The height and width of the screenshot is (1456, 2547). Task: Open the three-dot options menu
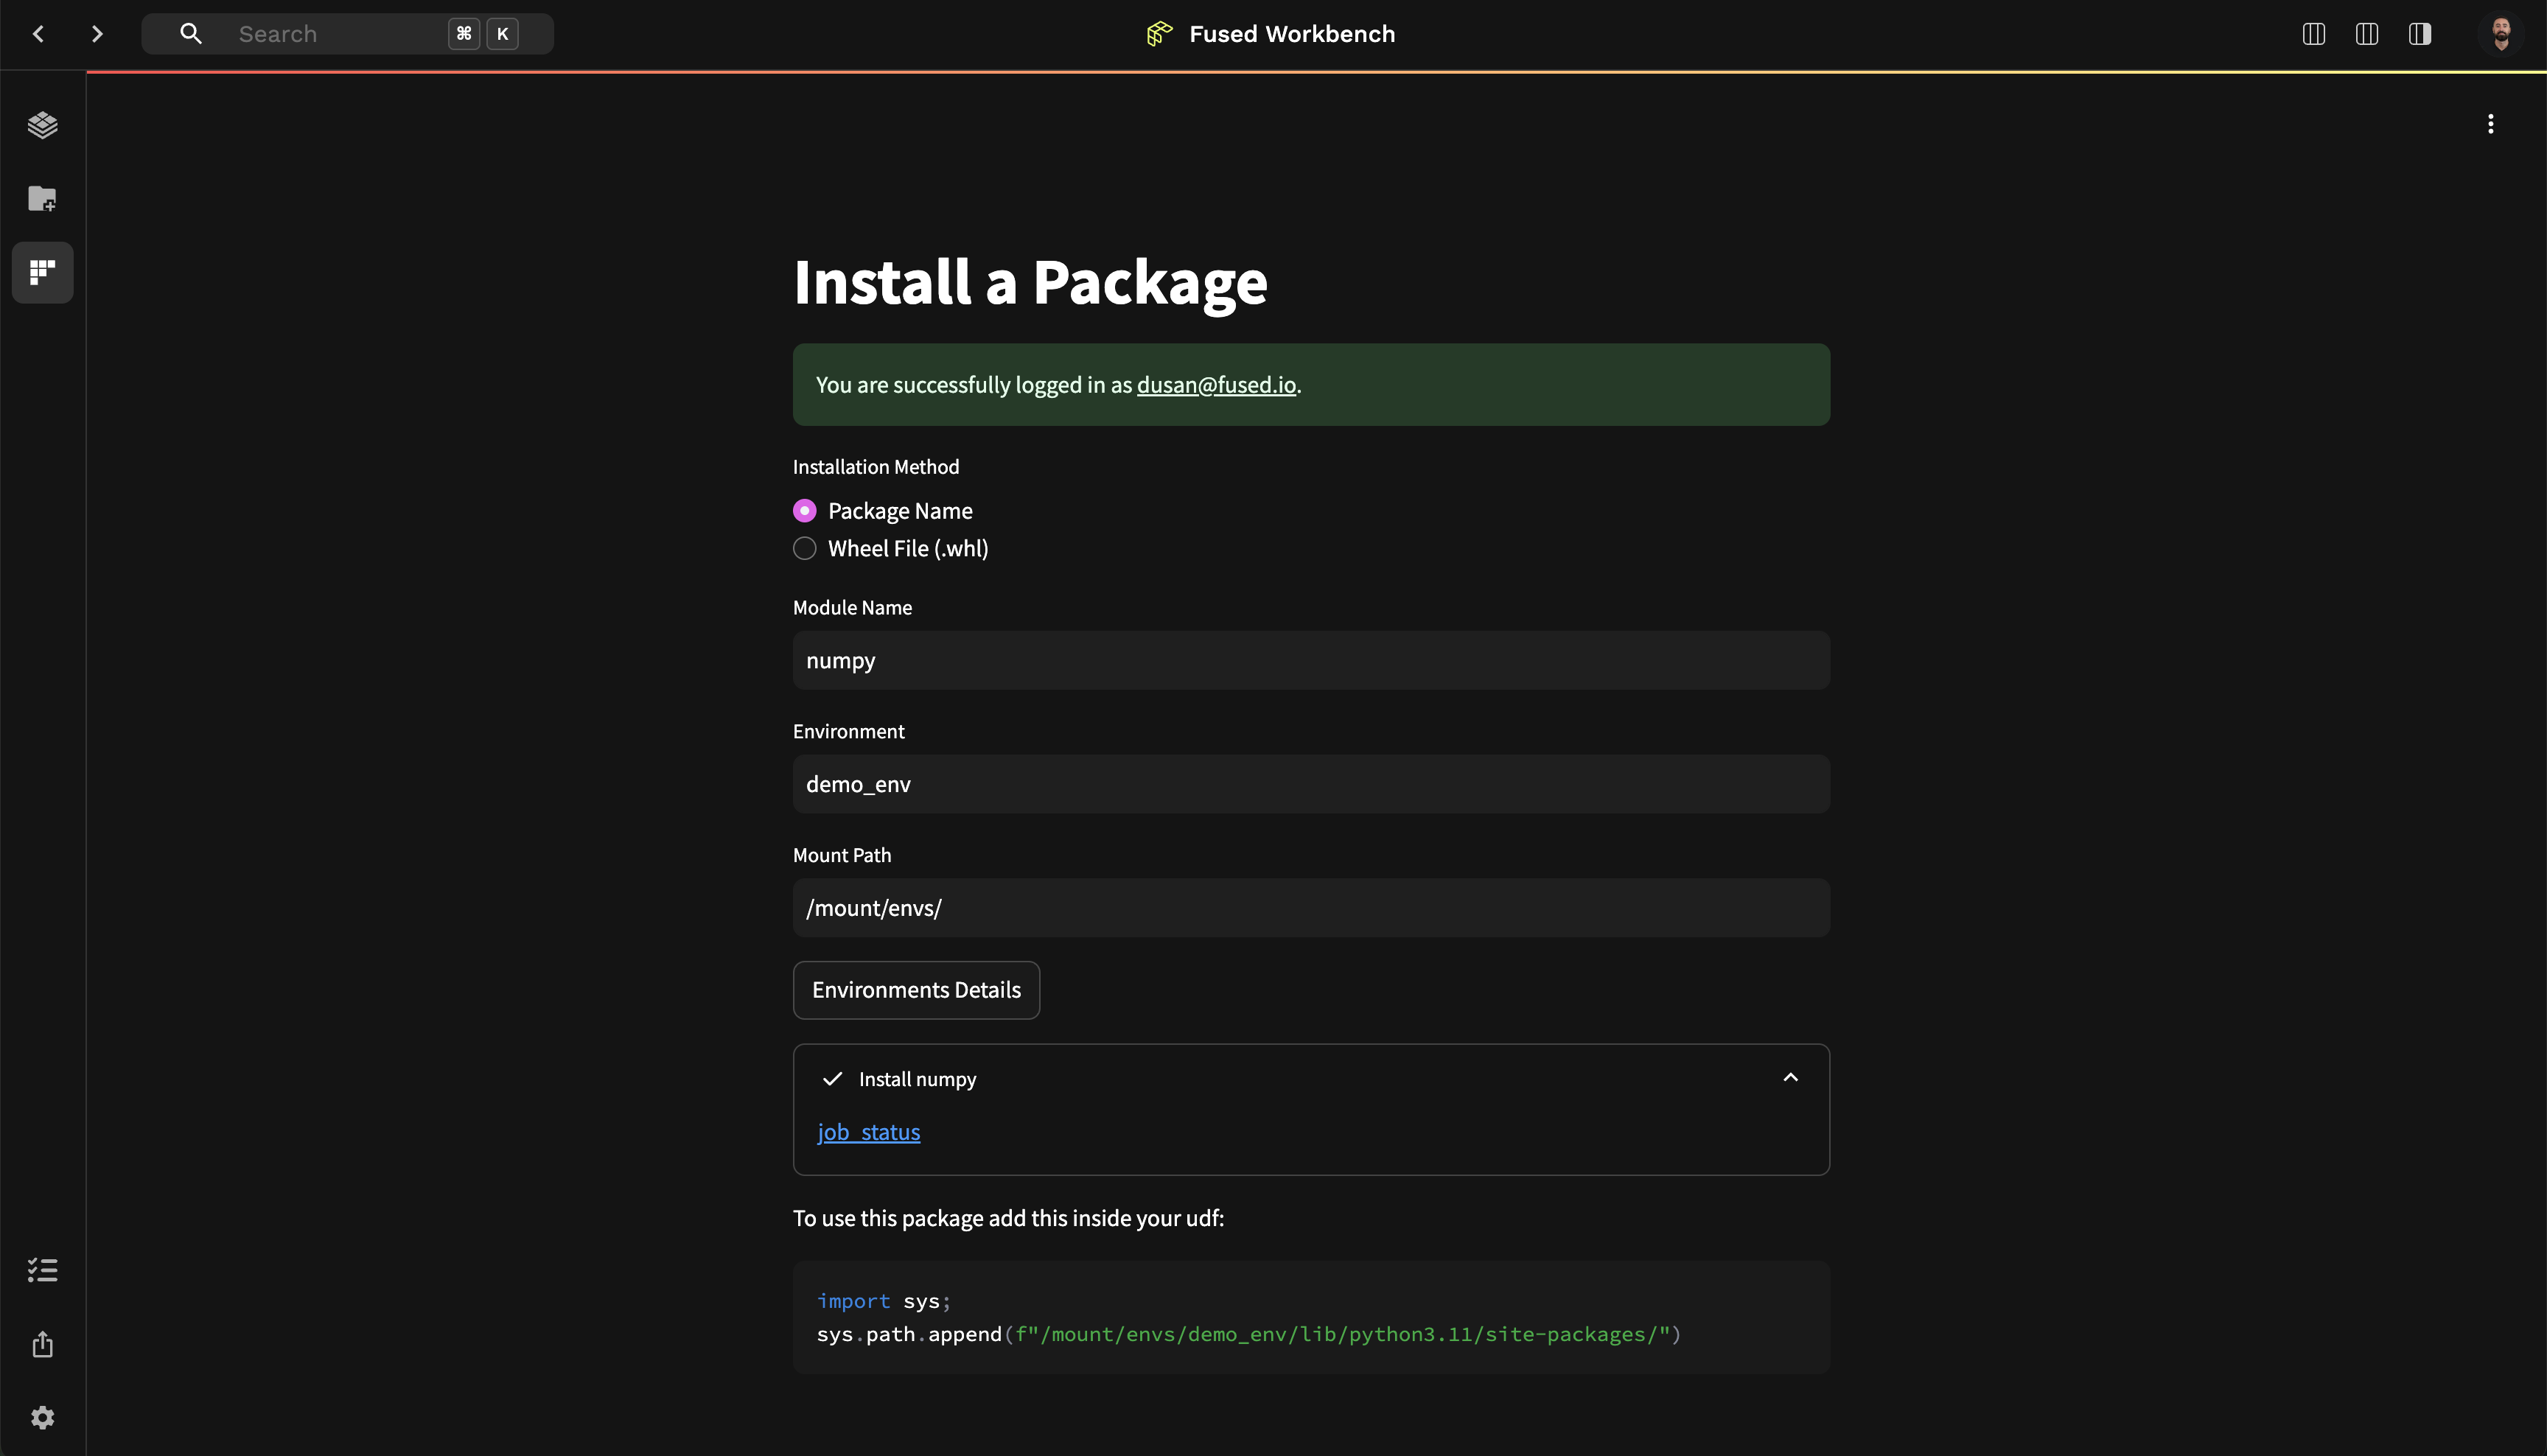2490,124
